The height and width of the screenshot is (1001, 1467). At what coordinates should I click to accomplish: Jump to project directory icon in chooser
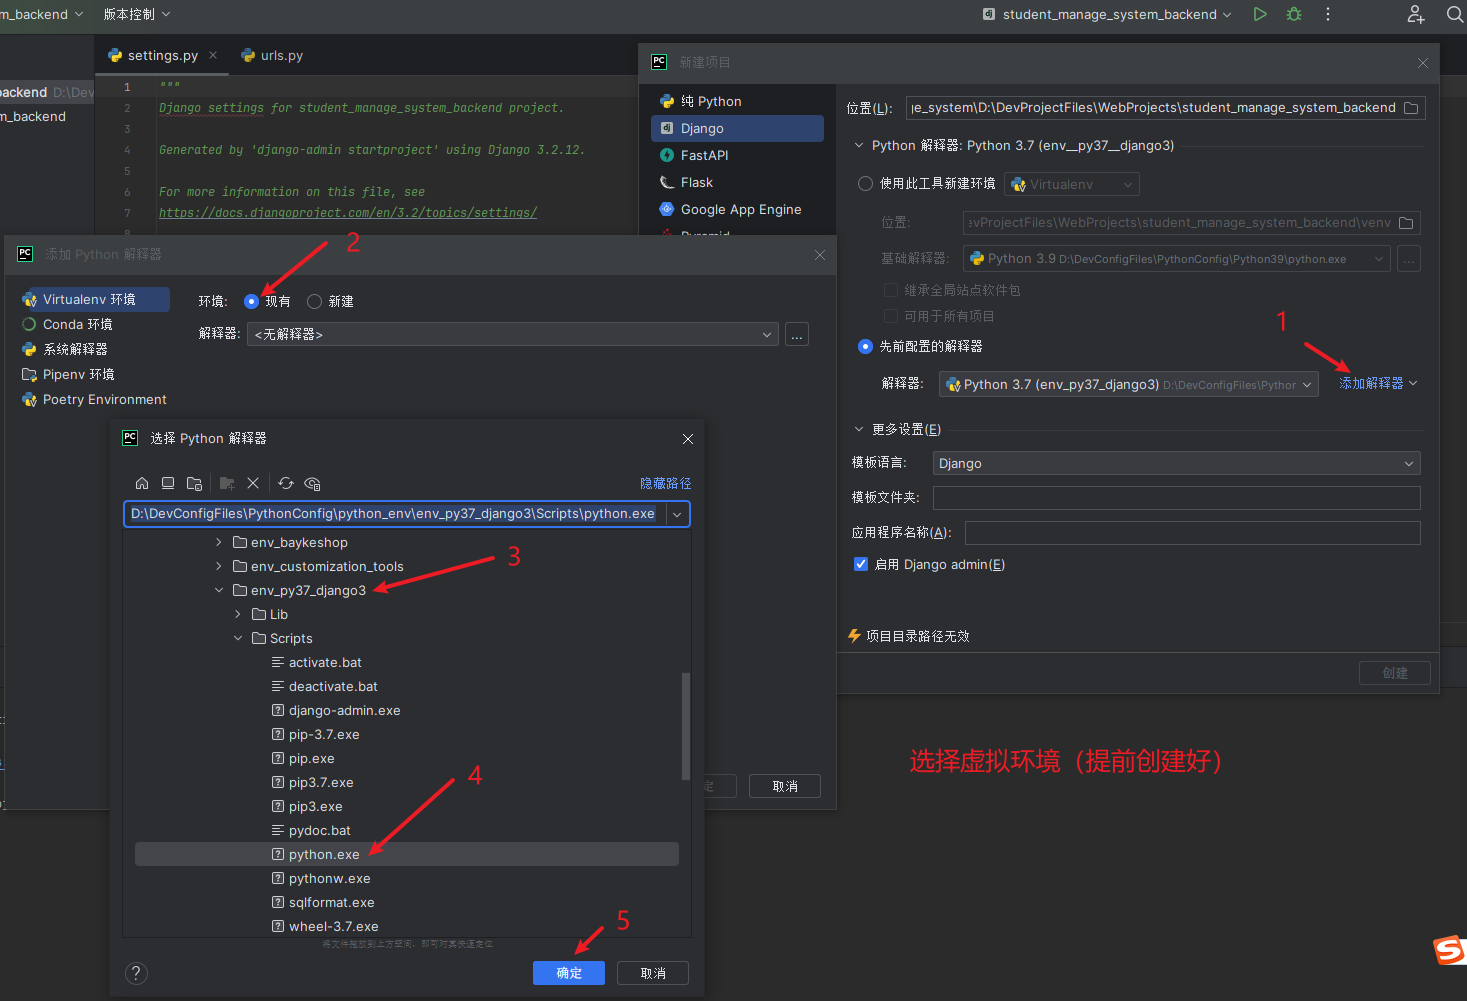point(195,483)
